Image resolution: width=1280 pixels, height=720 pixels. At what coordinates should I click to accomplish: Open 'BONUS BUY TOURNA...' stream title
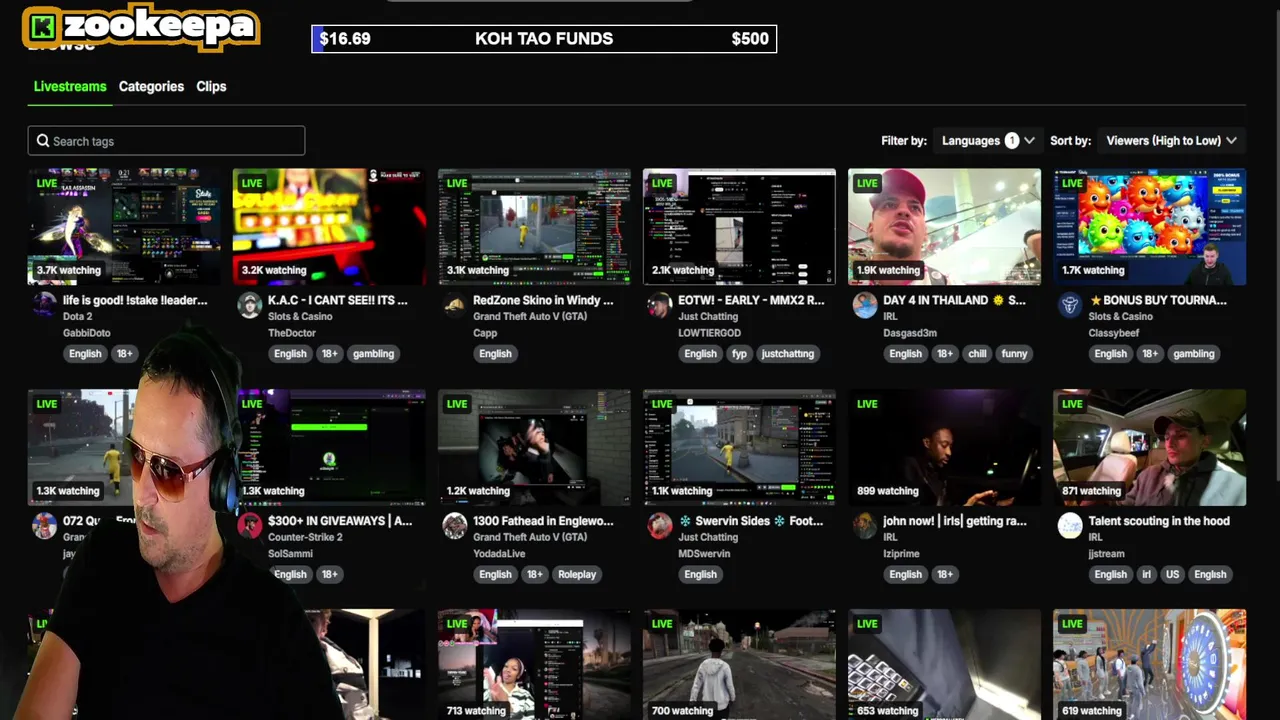(1158, 300)
